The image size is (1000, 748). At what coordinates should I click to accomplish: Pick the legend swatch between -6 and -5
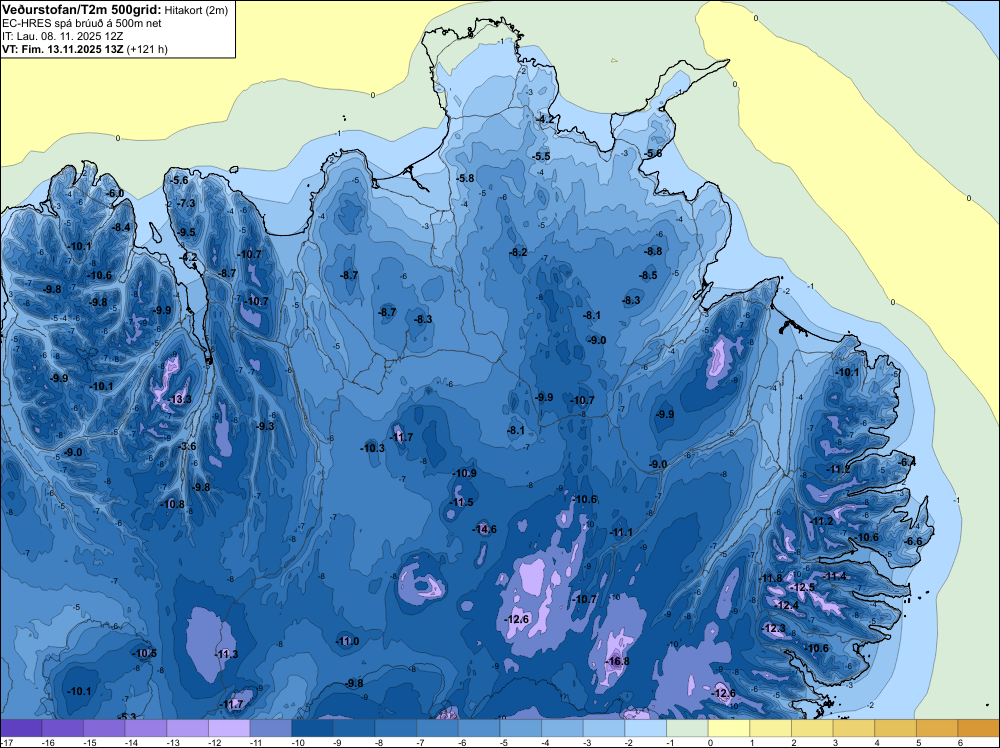pos(479,728)
